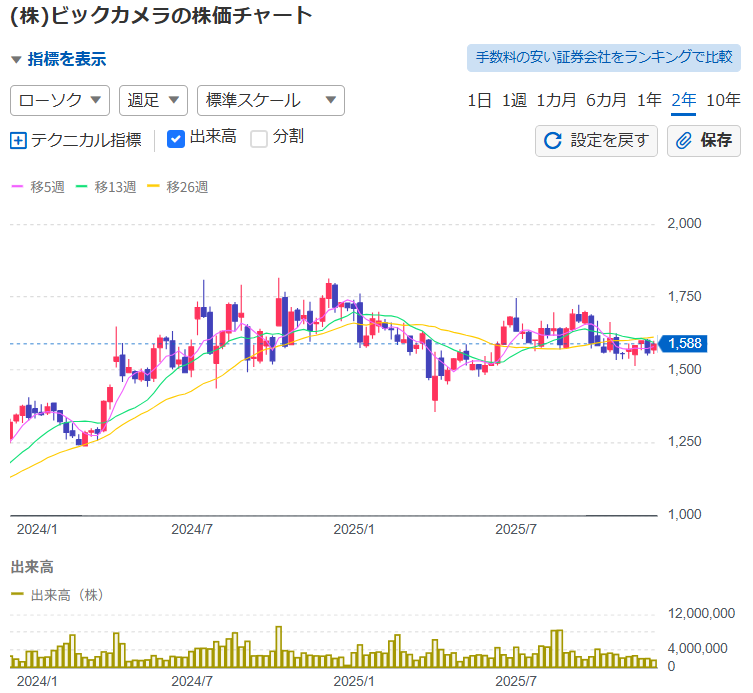Enable the 分割 checkbox
The height and width of the screenshot is (693, 753).
point(259,139)
